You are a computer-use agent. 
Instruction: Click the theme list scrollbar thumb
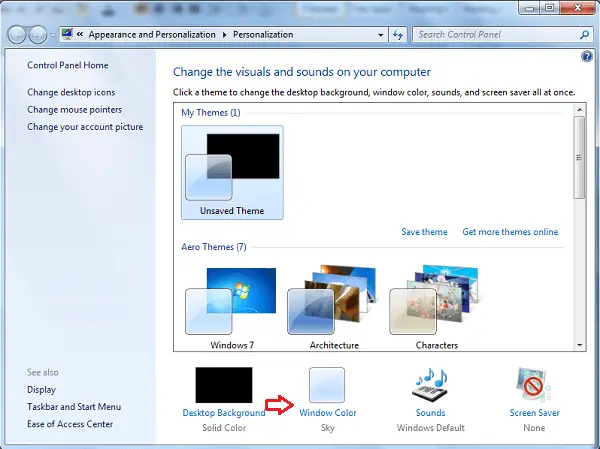click(x=580, y=158)
